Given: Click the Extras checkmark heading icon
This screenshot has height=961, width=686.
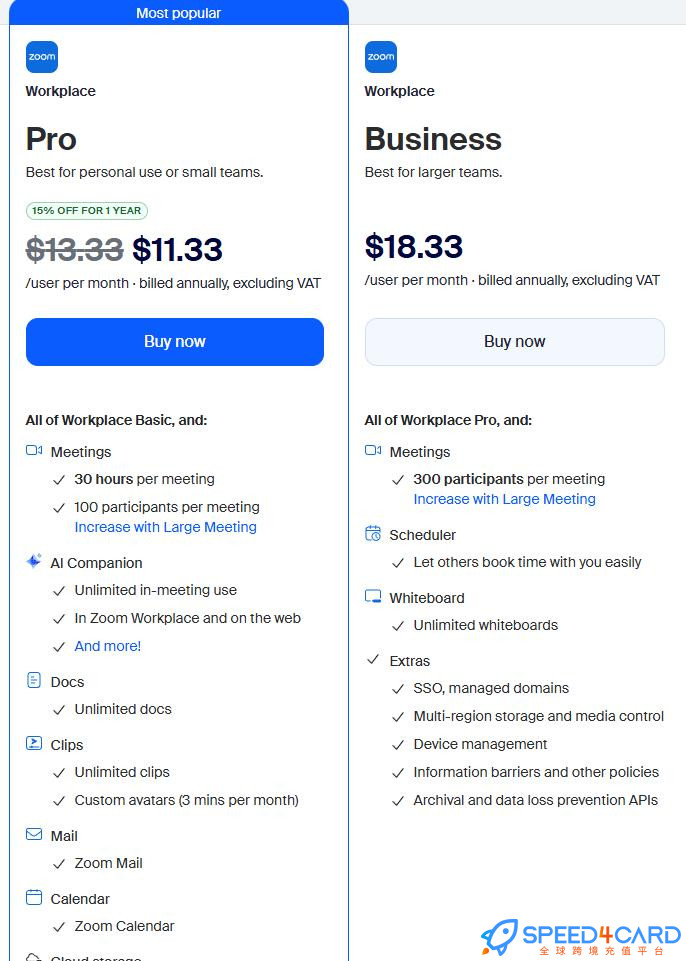Looking at the screenshot, I should (373, 660).
